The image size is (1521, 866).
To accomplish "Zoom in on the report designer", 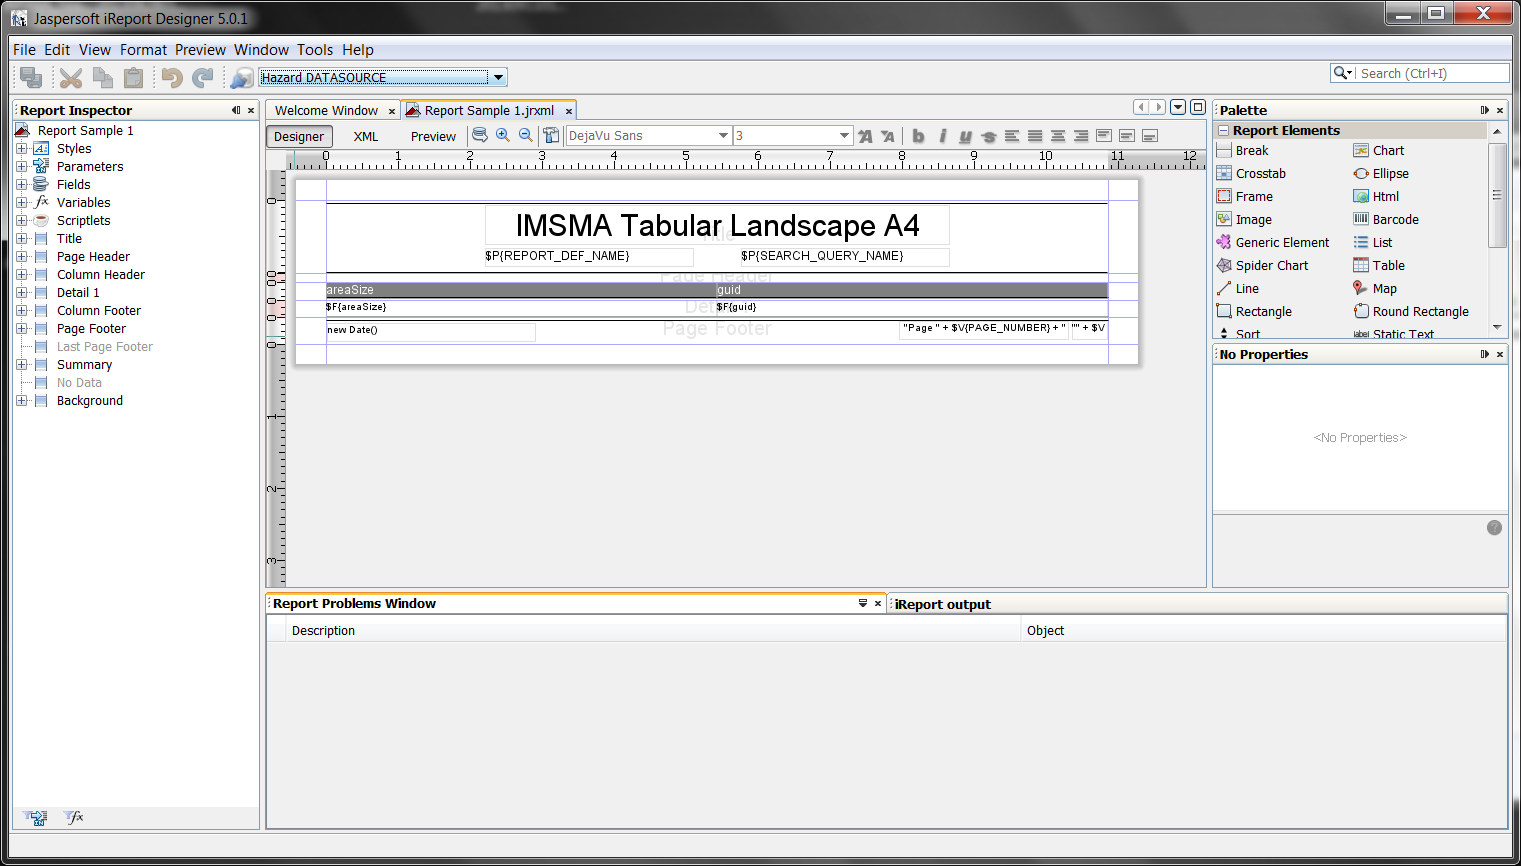I will 503,136.
